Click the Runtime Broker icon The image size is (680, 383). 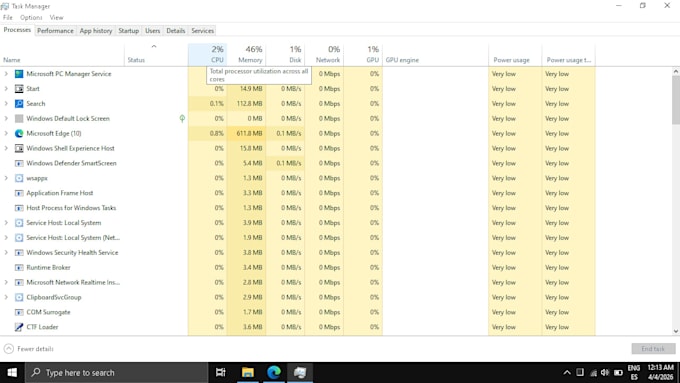[19, 267]
